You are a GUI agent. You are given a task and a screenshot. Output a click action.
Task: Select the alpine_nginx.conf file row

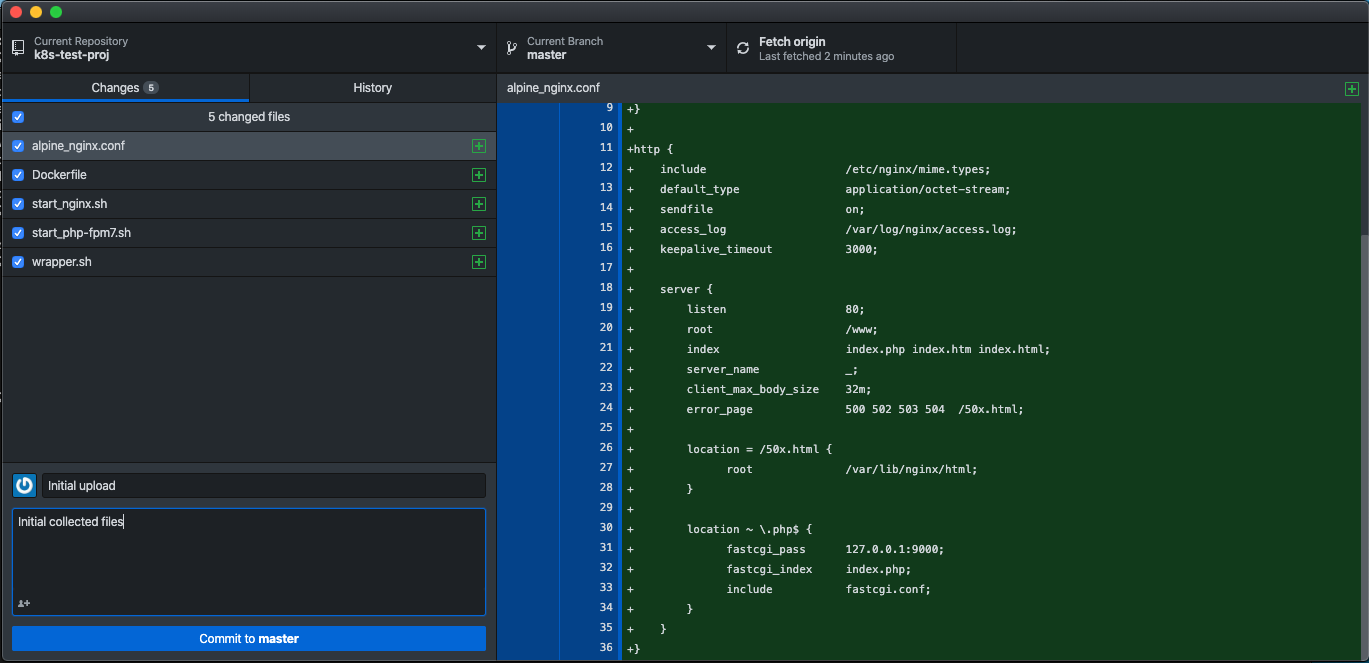249,146
